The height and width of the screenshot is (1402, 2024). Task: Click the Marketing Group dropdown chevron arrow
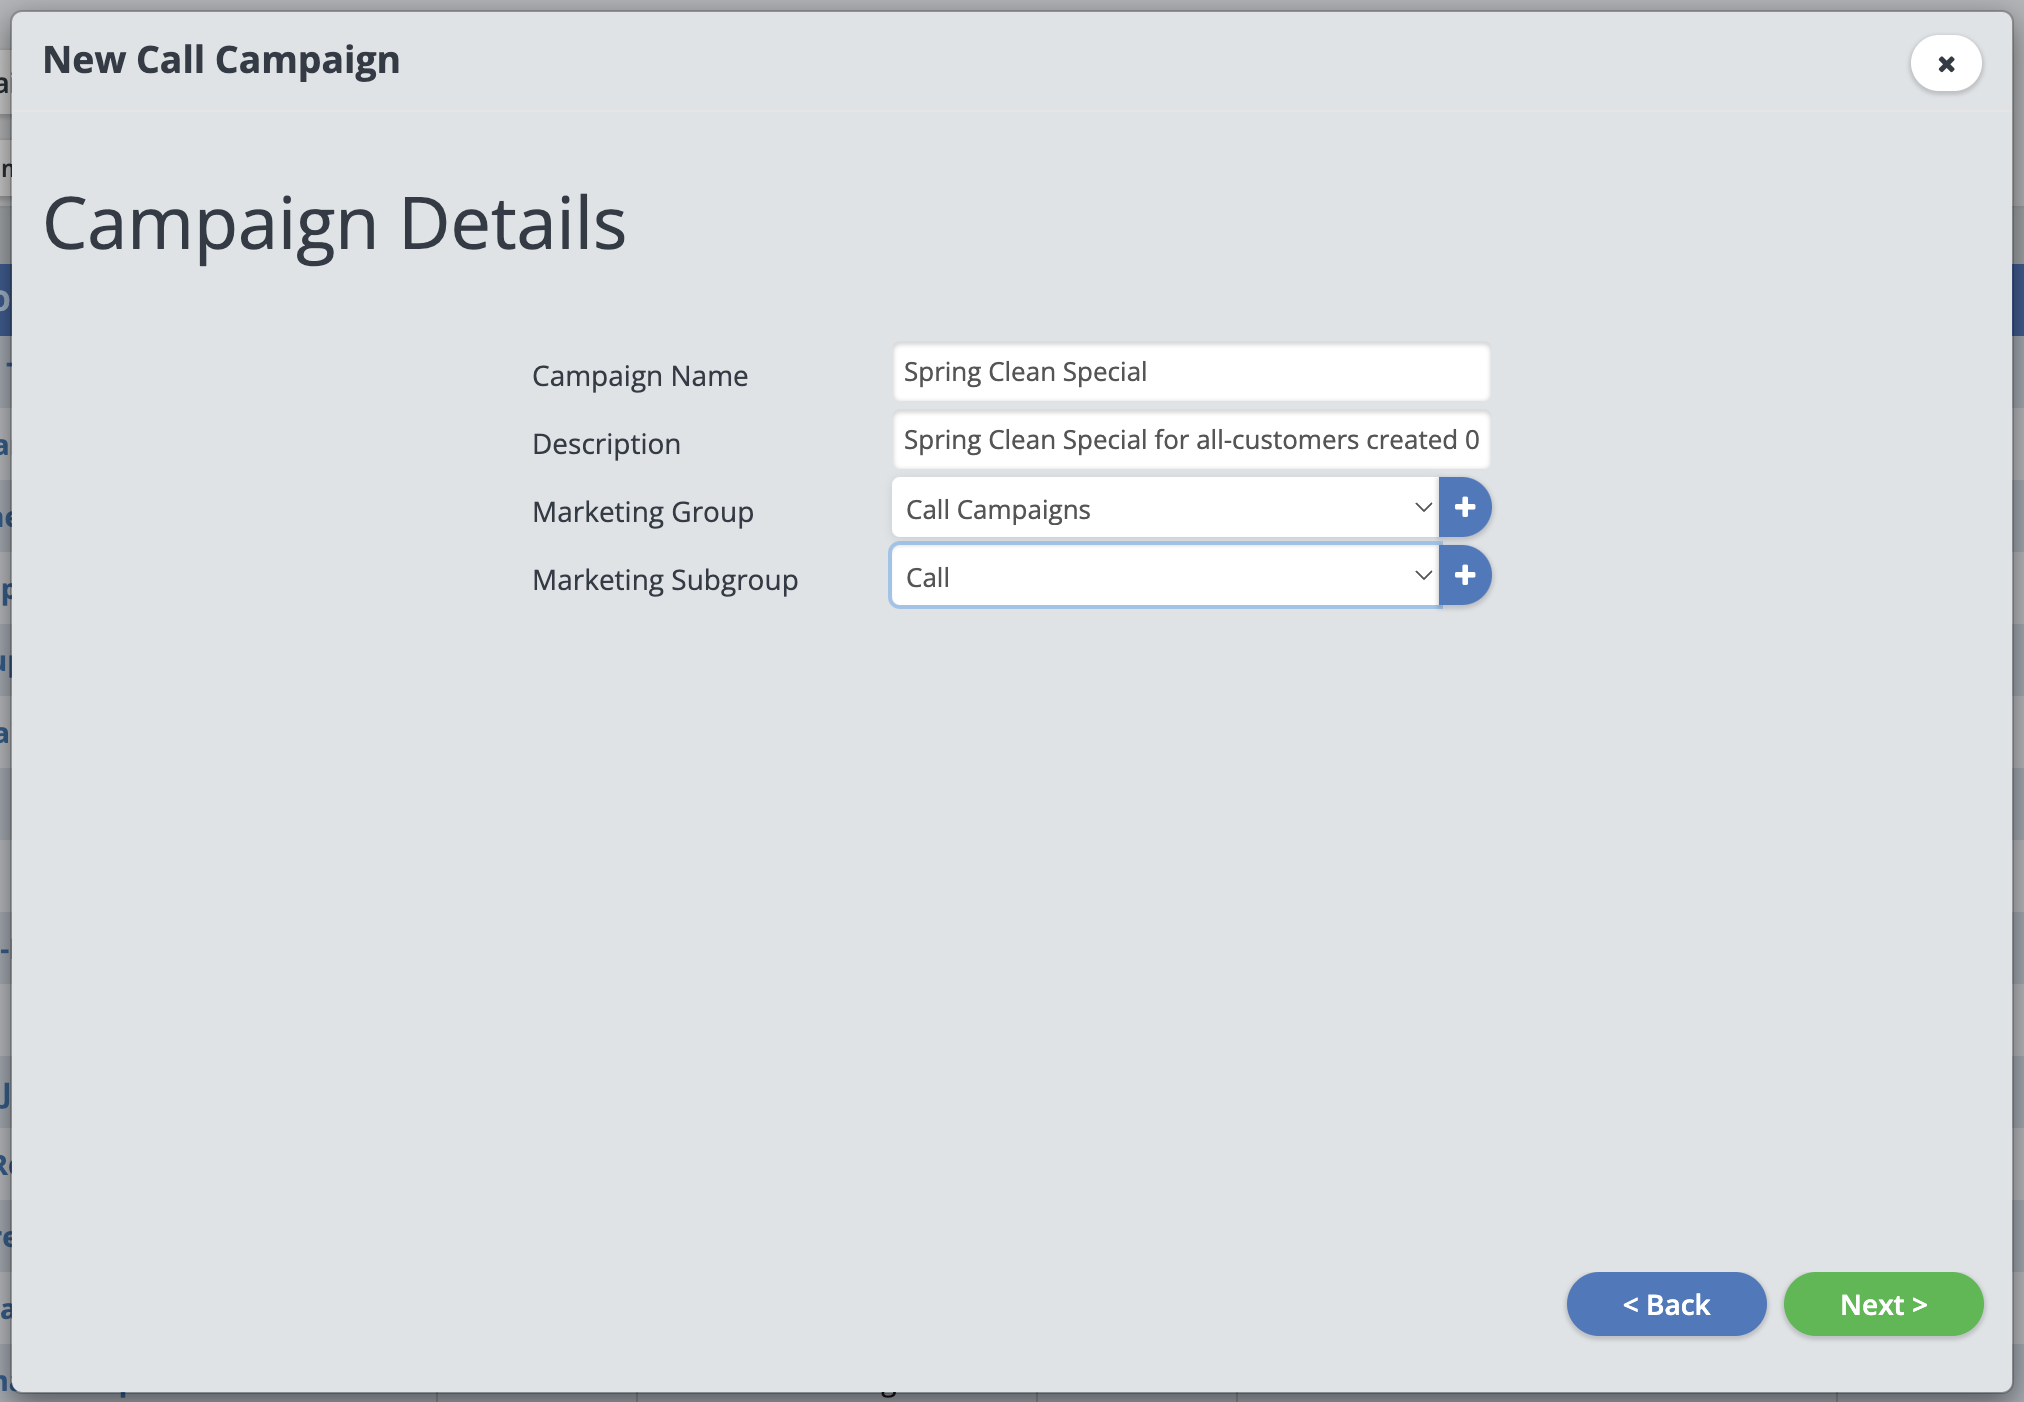click(1423, 508)
